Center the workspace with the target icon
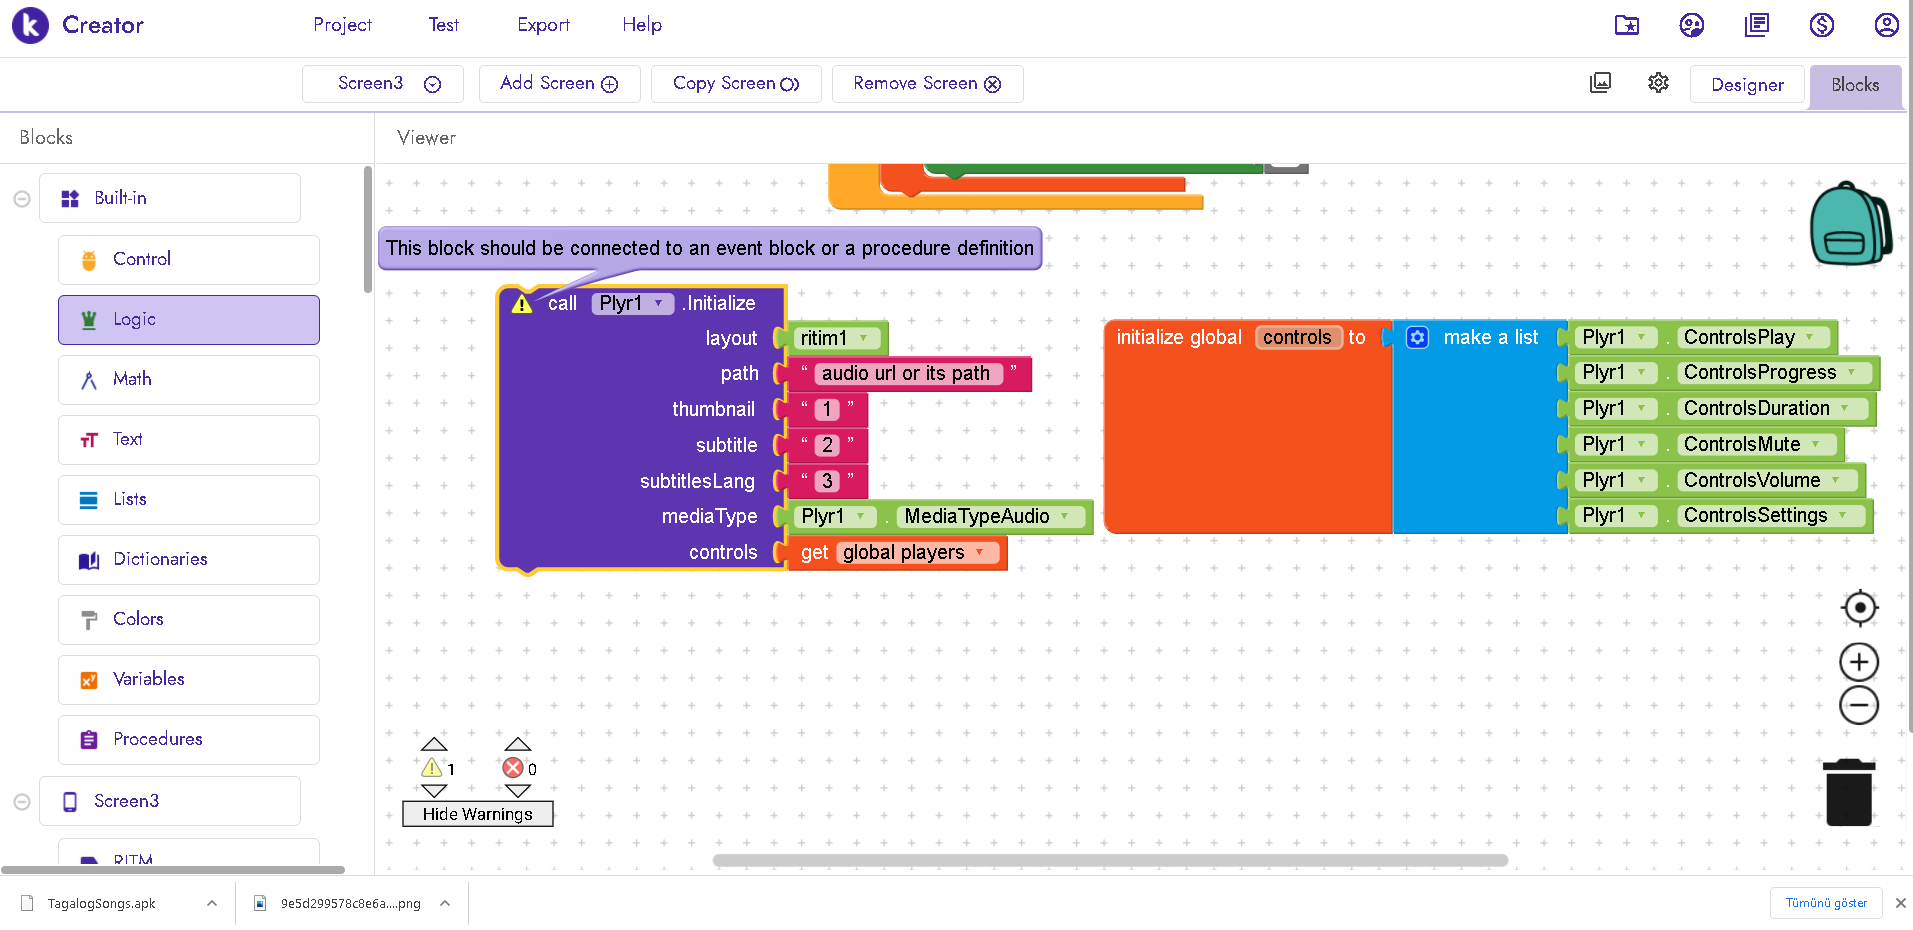This screenshot has height=930, width=1913. pos(1859,608)
